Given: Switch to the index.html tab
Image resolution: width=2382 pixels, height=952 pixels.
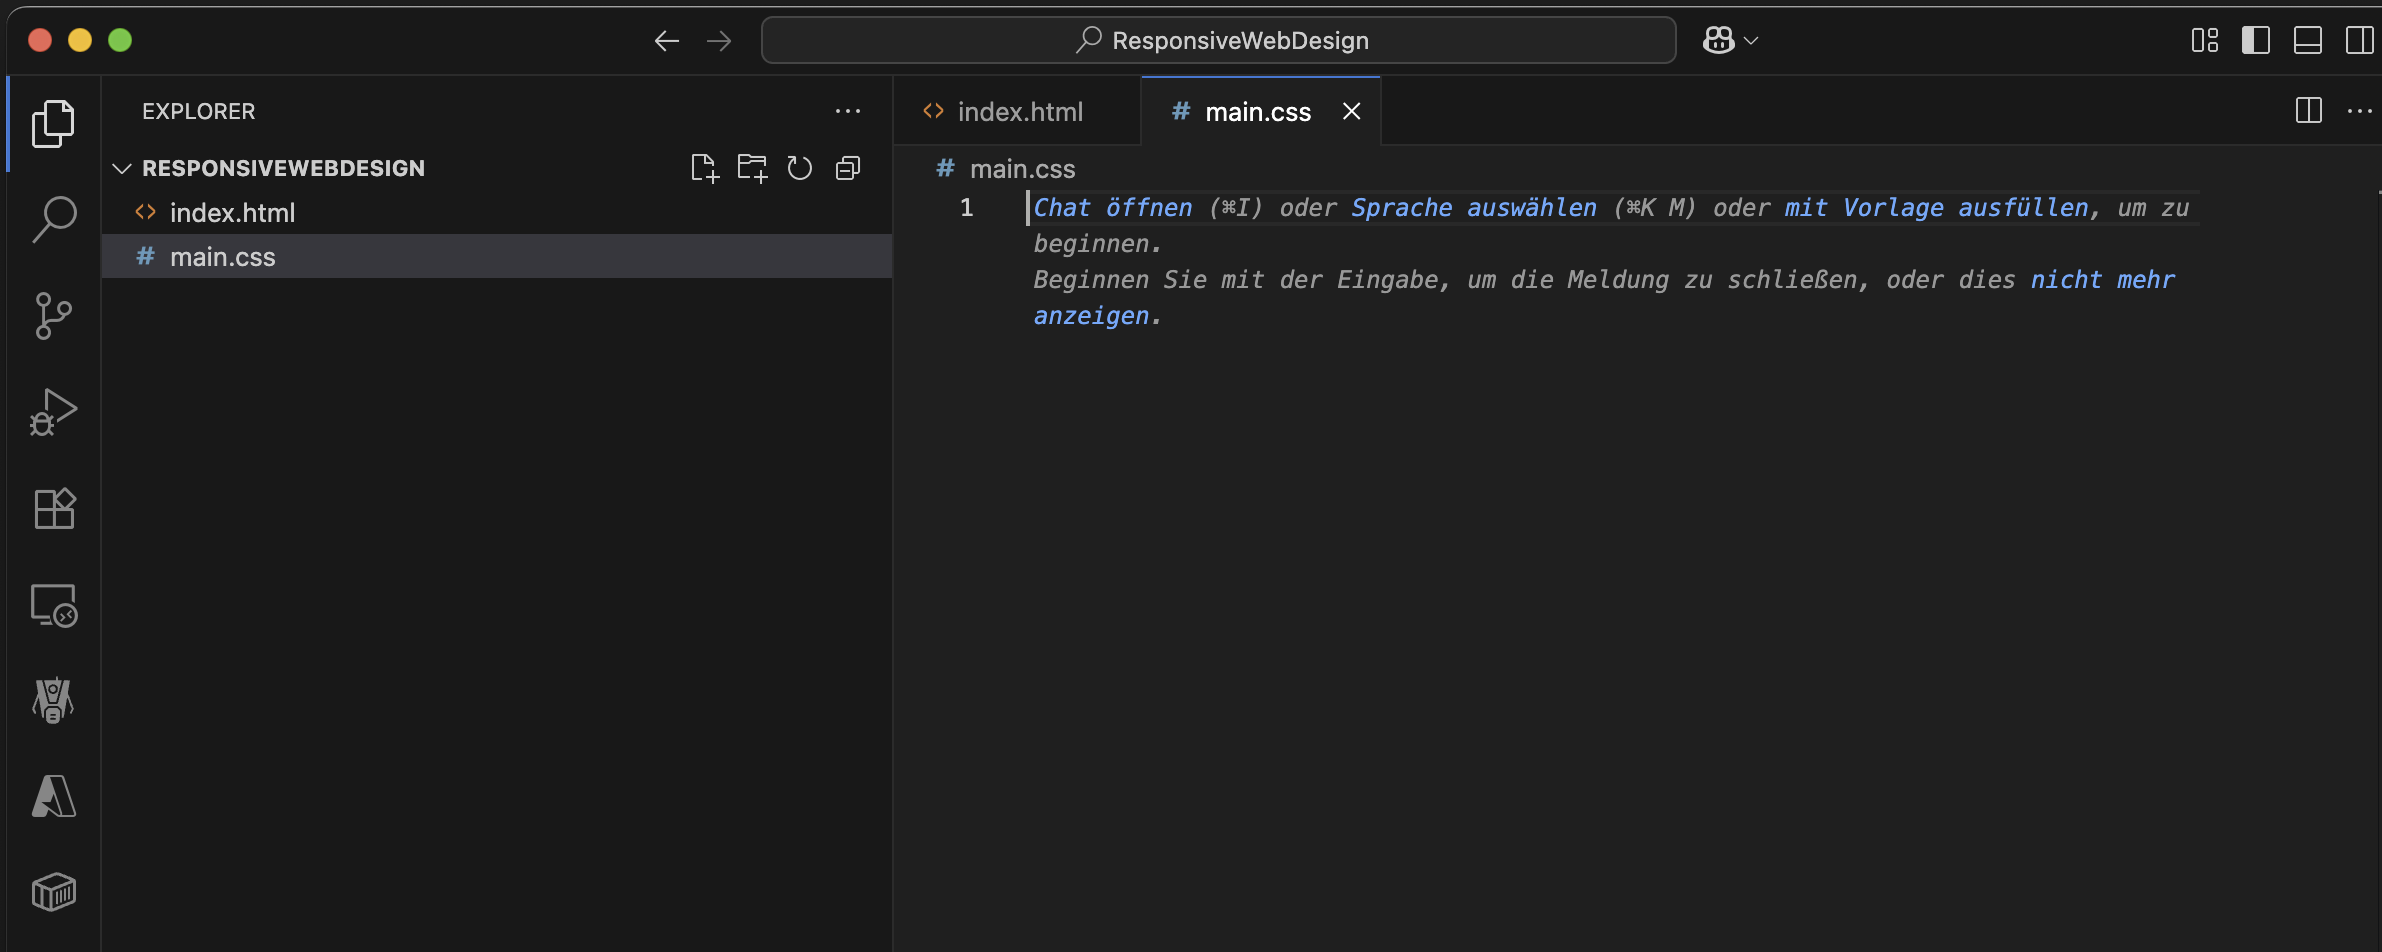Looking at the screenshot, I should tap(1018, 112).
